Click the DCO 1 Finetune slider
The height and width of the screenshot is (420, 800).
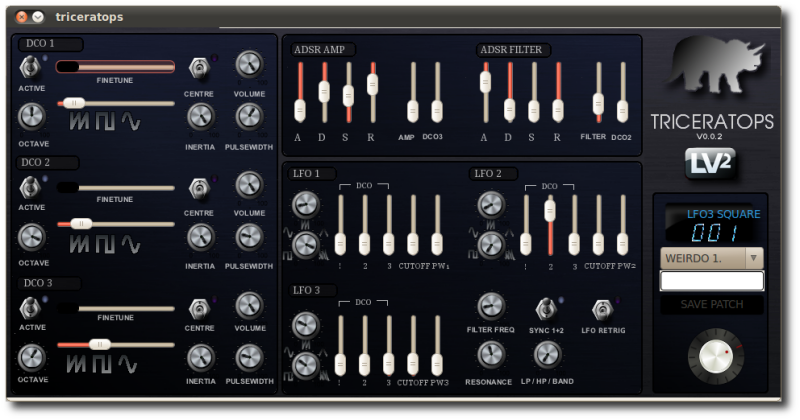[x=115, y=67]
